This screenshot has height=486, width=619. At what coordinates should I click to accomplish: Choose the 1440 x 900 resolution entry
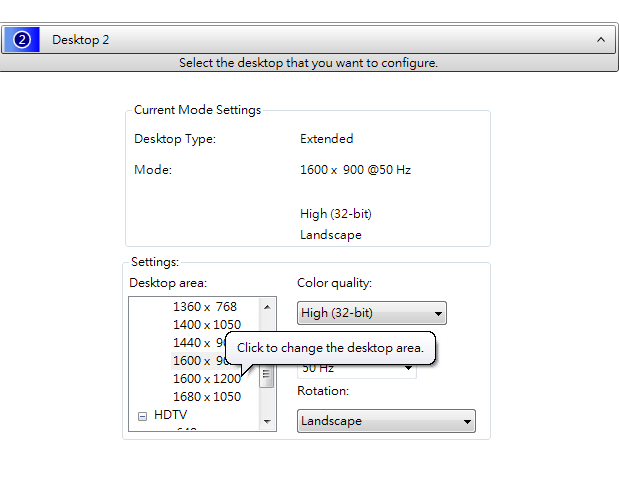point(199,343)
